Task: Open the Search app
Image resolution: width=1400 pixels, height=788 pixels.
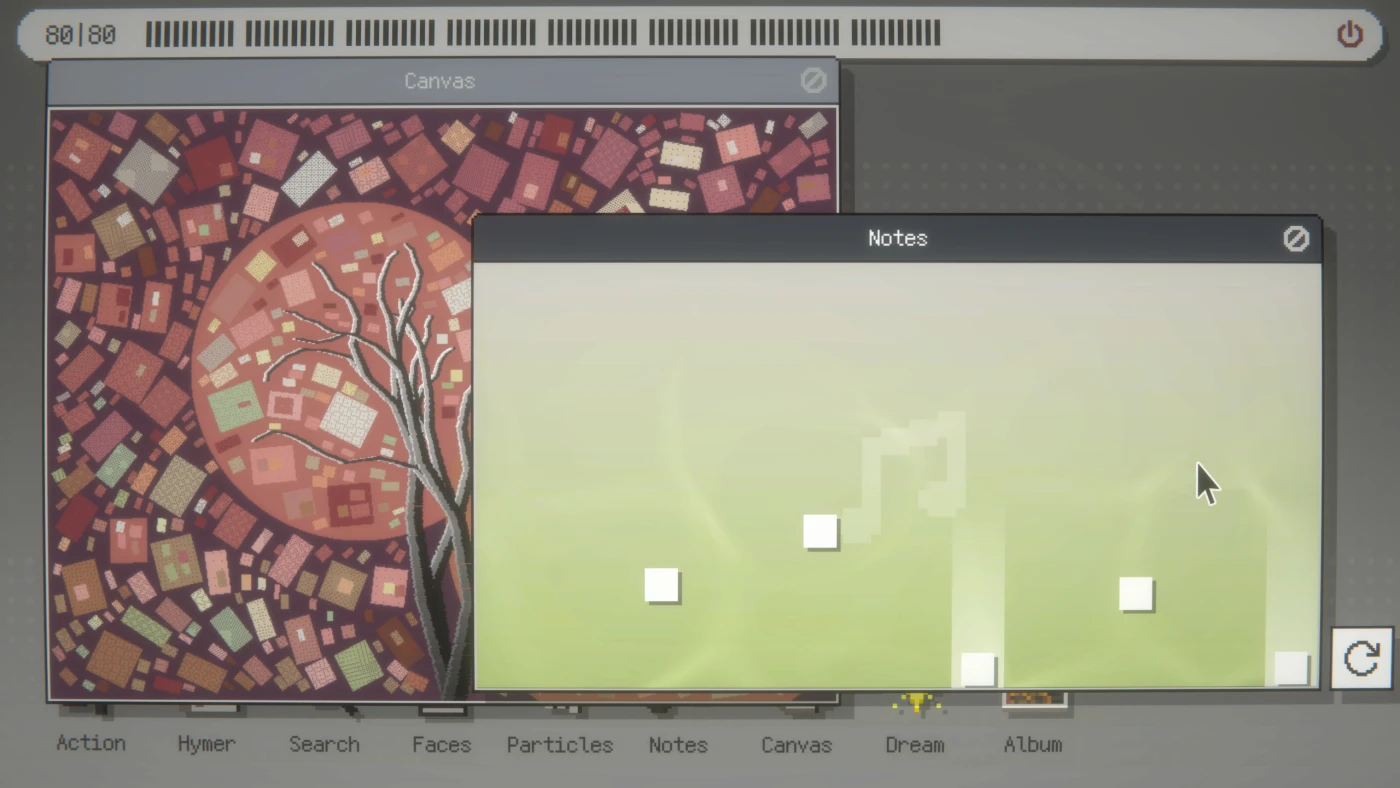Action: point(324,743)
